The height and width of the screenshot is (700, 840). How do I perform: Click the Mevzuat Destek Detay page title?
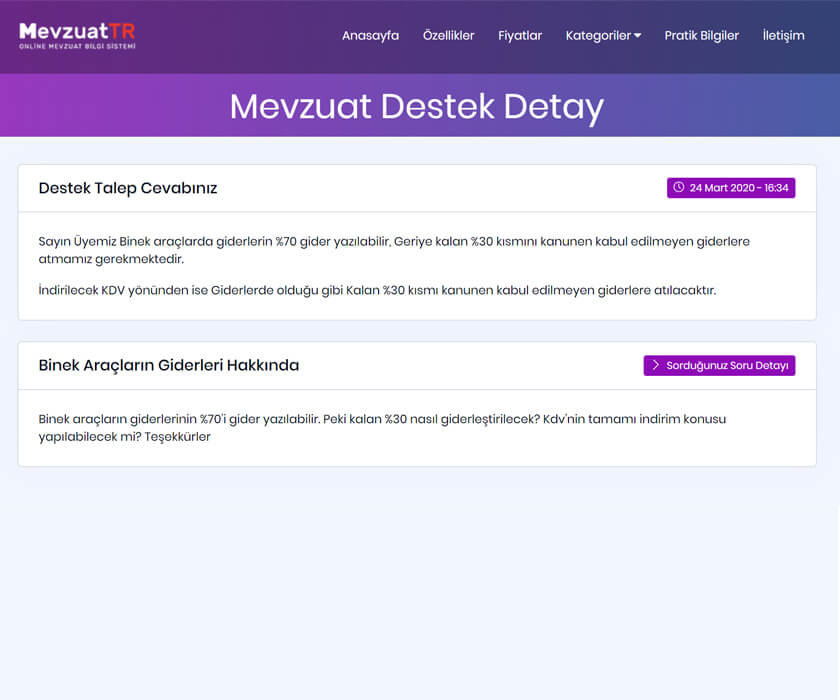tap(419, 106)
